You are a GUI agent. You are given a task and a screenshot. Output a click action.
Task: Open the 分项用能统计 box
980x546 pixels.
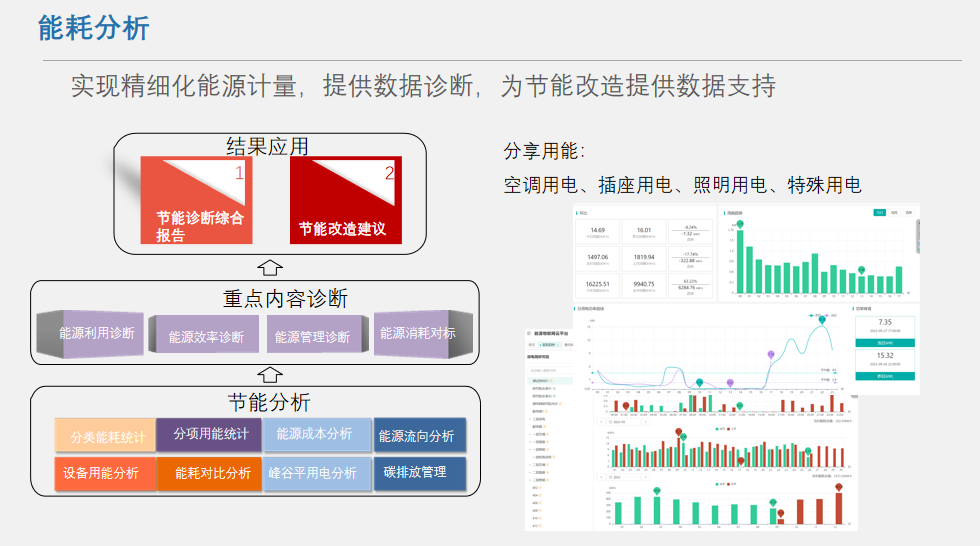pyautogui.click(x=210, y=434)
